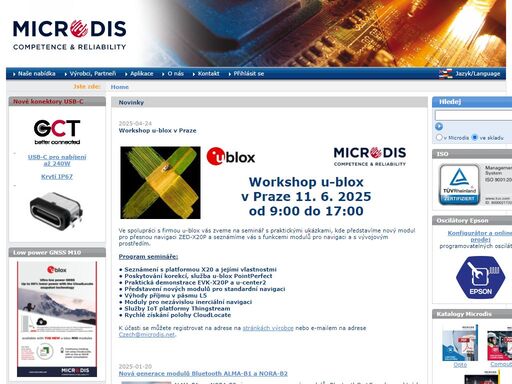512x384 pixels.
Task: Open the Jazyk/Language selector
Action: tap(478, 74)
